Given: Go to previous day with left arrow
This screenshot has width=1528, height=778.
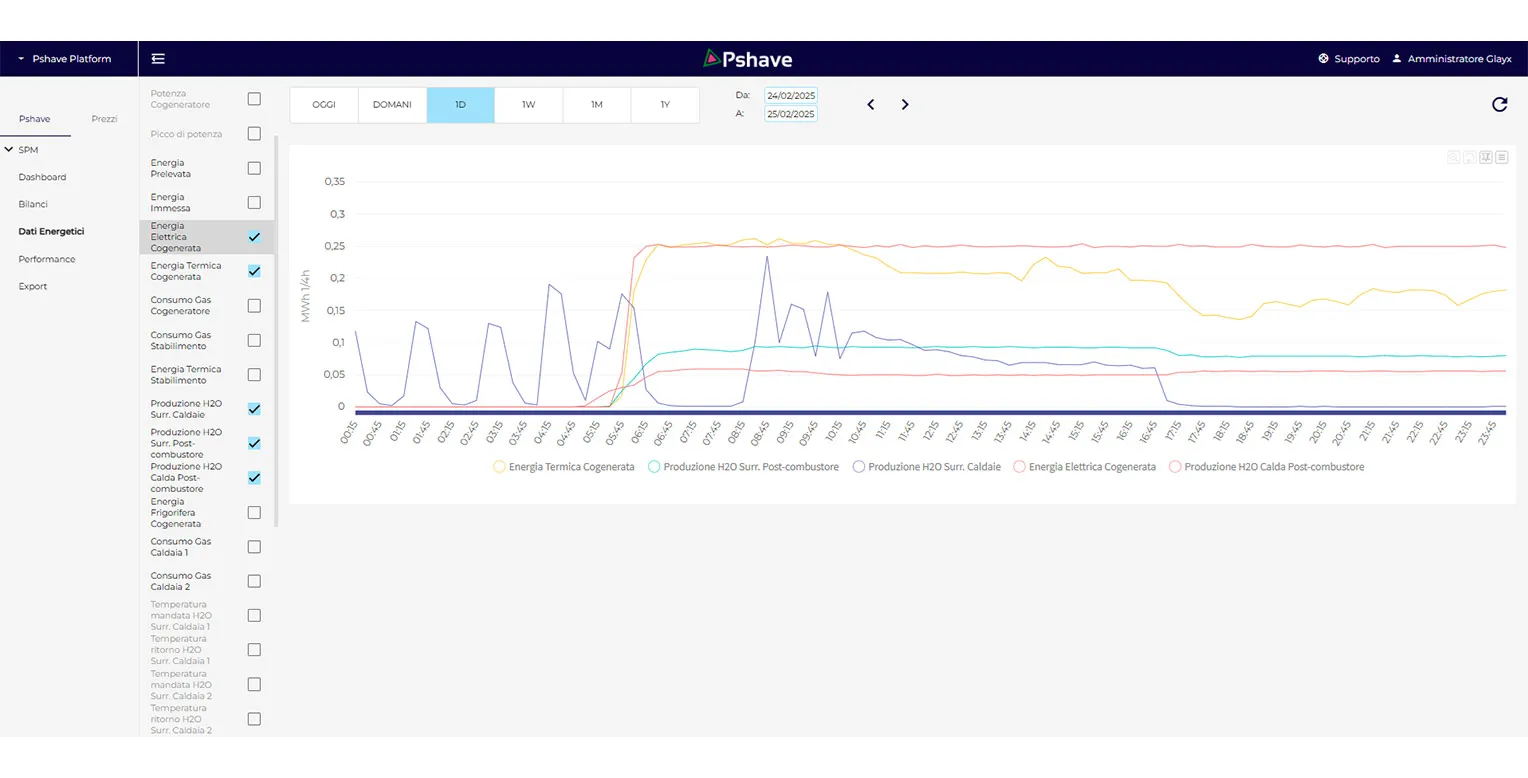Looking at the screenshot, I should tap(871, 105).
